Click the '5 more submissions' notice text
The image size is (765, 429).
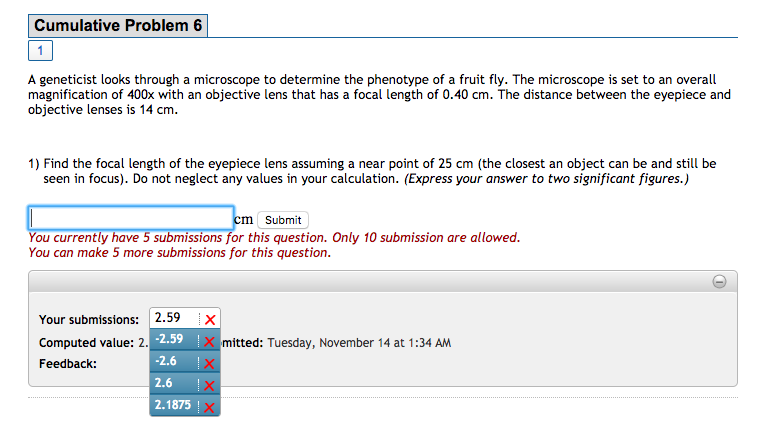pyautogui.click(x=180, y=253)
